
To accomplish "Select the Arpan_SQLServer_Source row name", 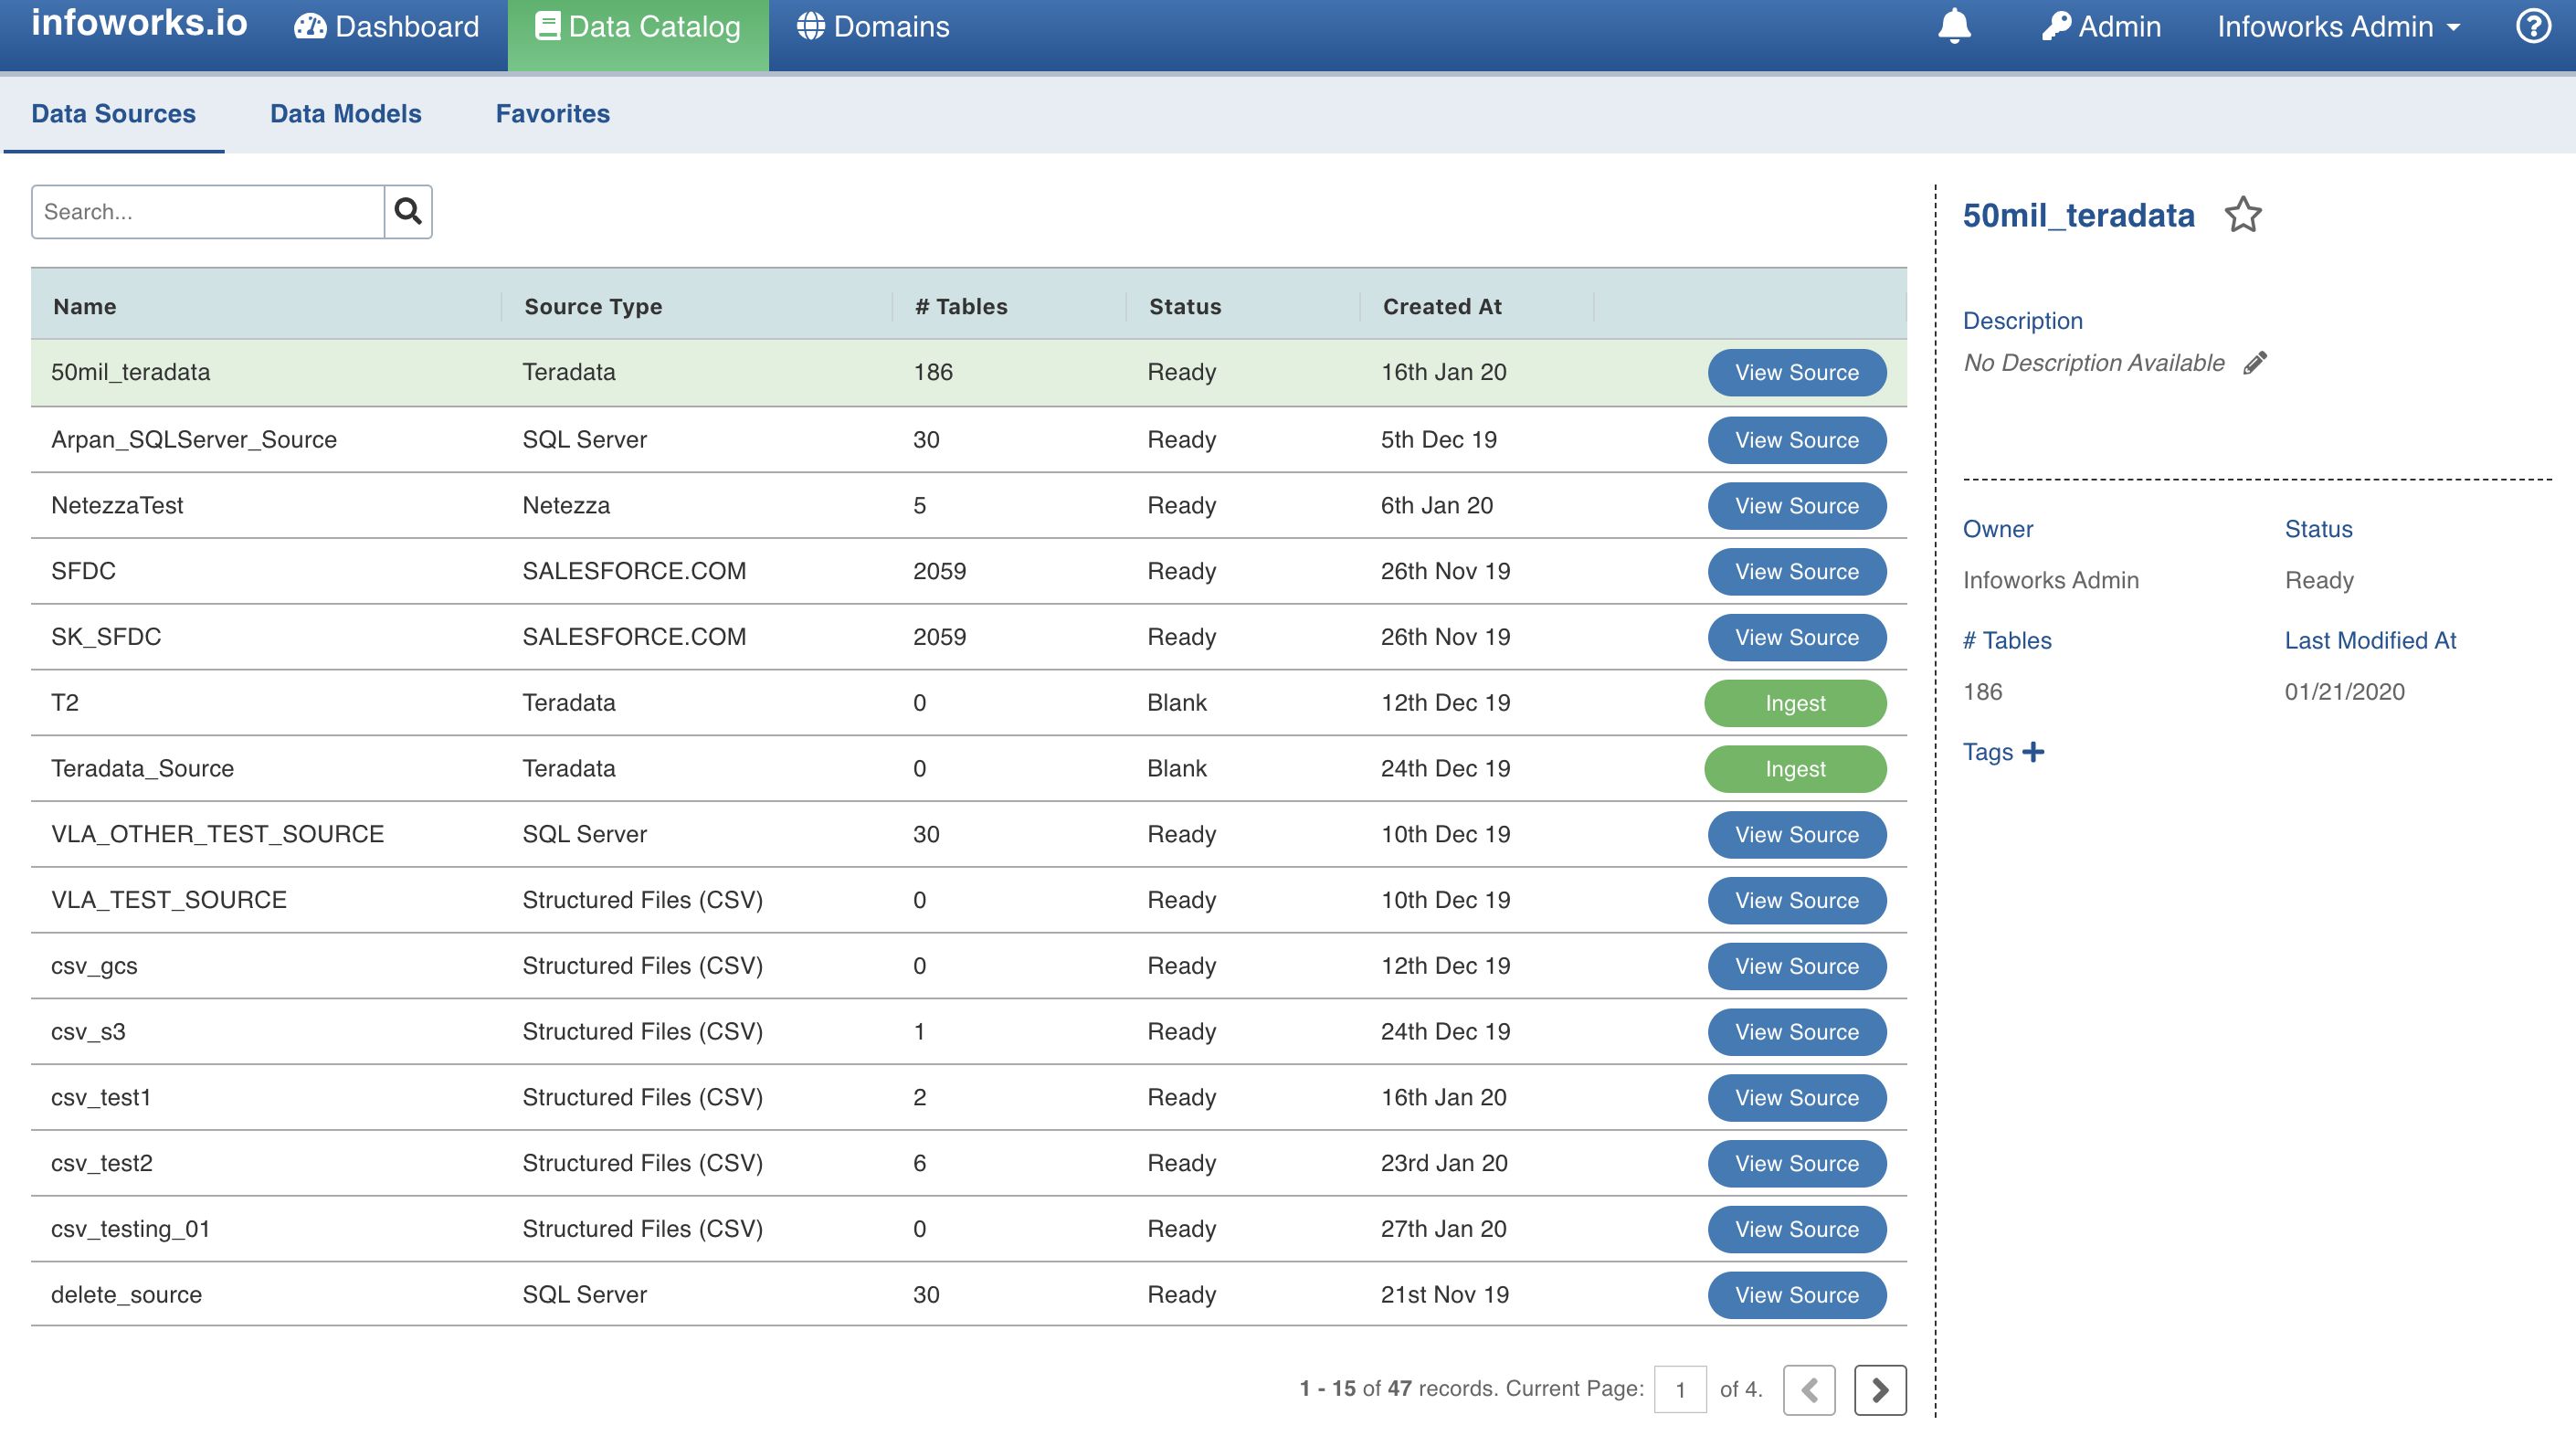I will pyautogui.click(x=194, y=439).
